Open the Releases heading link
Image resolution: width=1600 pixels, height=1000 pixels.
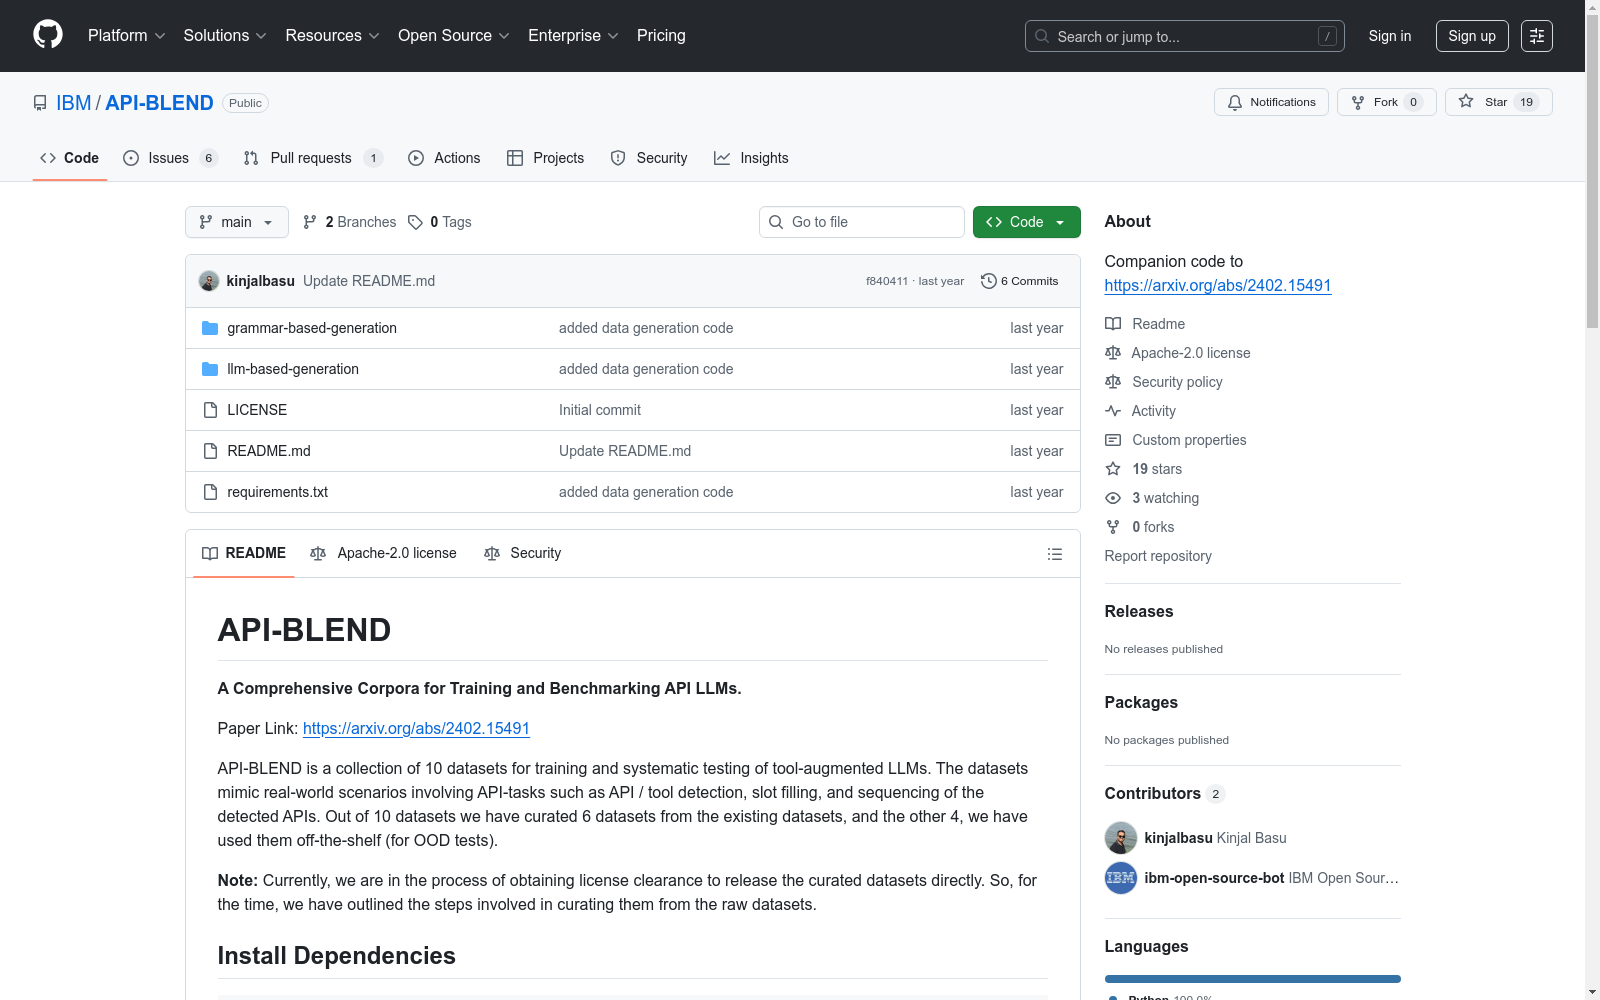pos(1139,611)
